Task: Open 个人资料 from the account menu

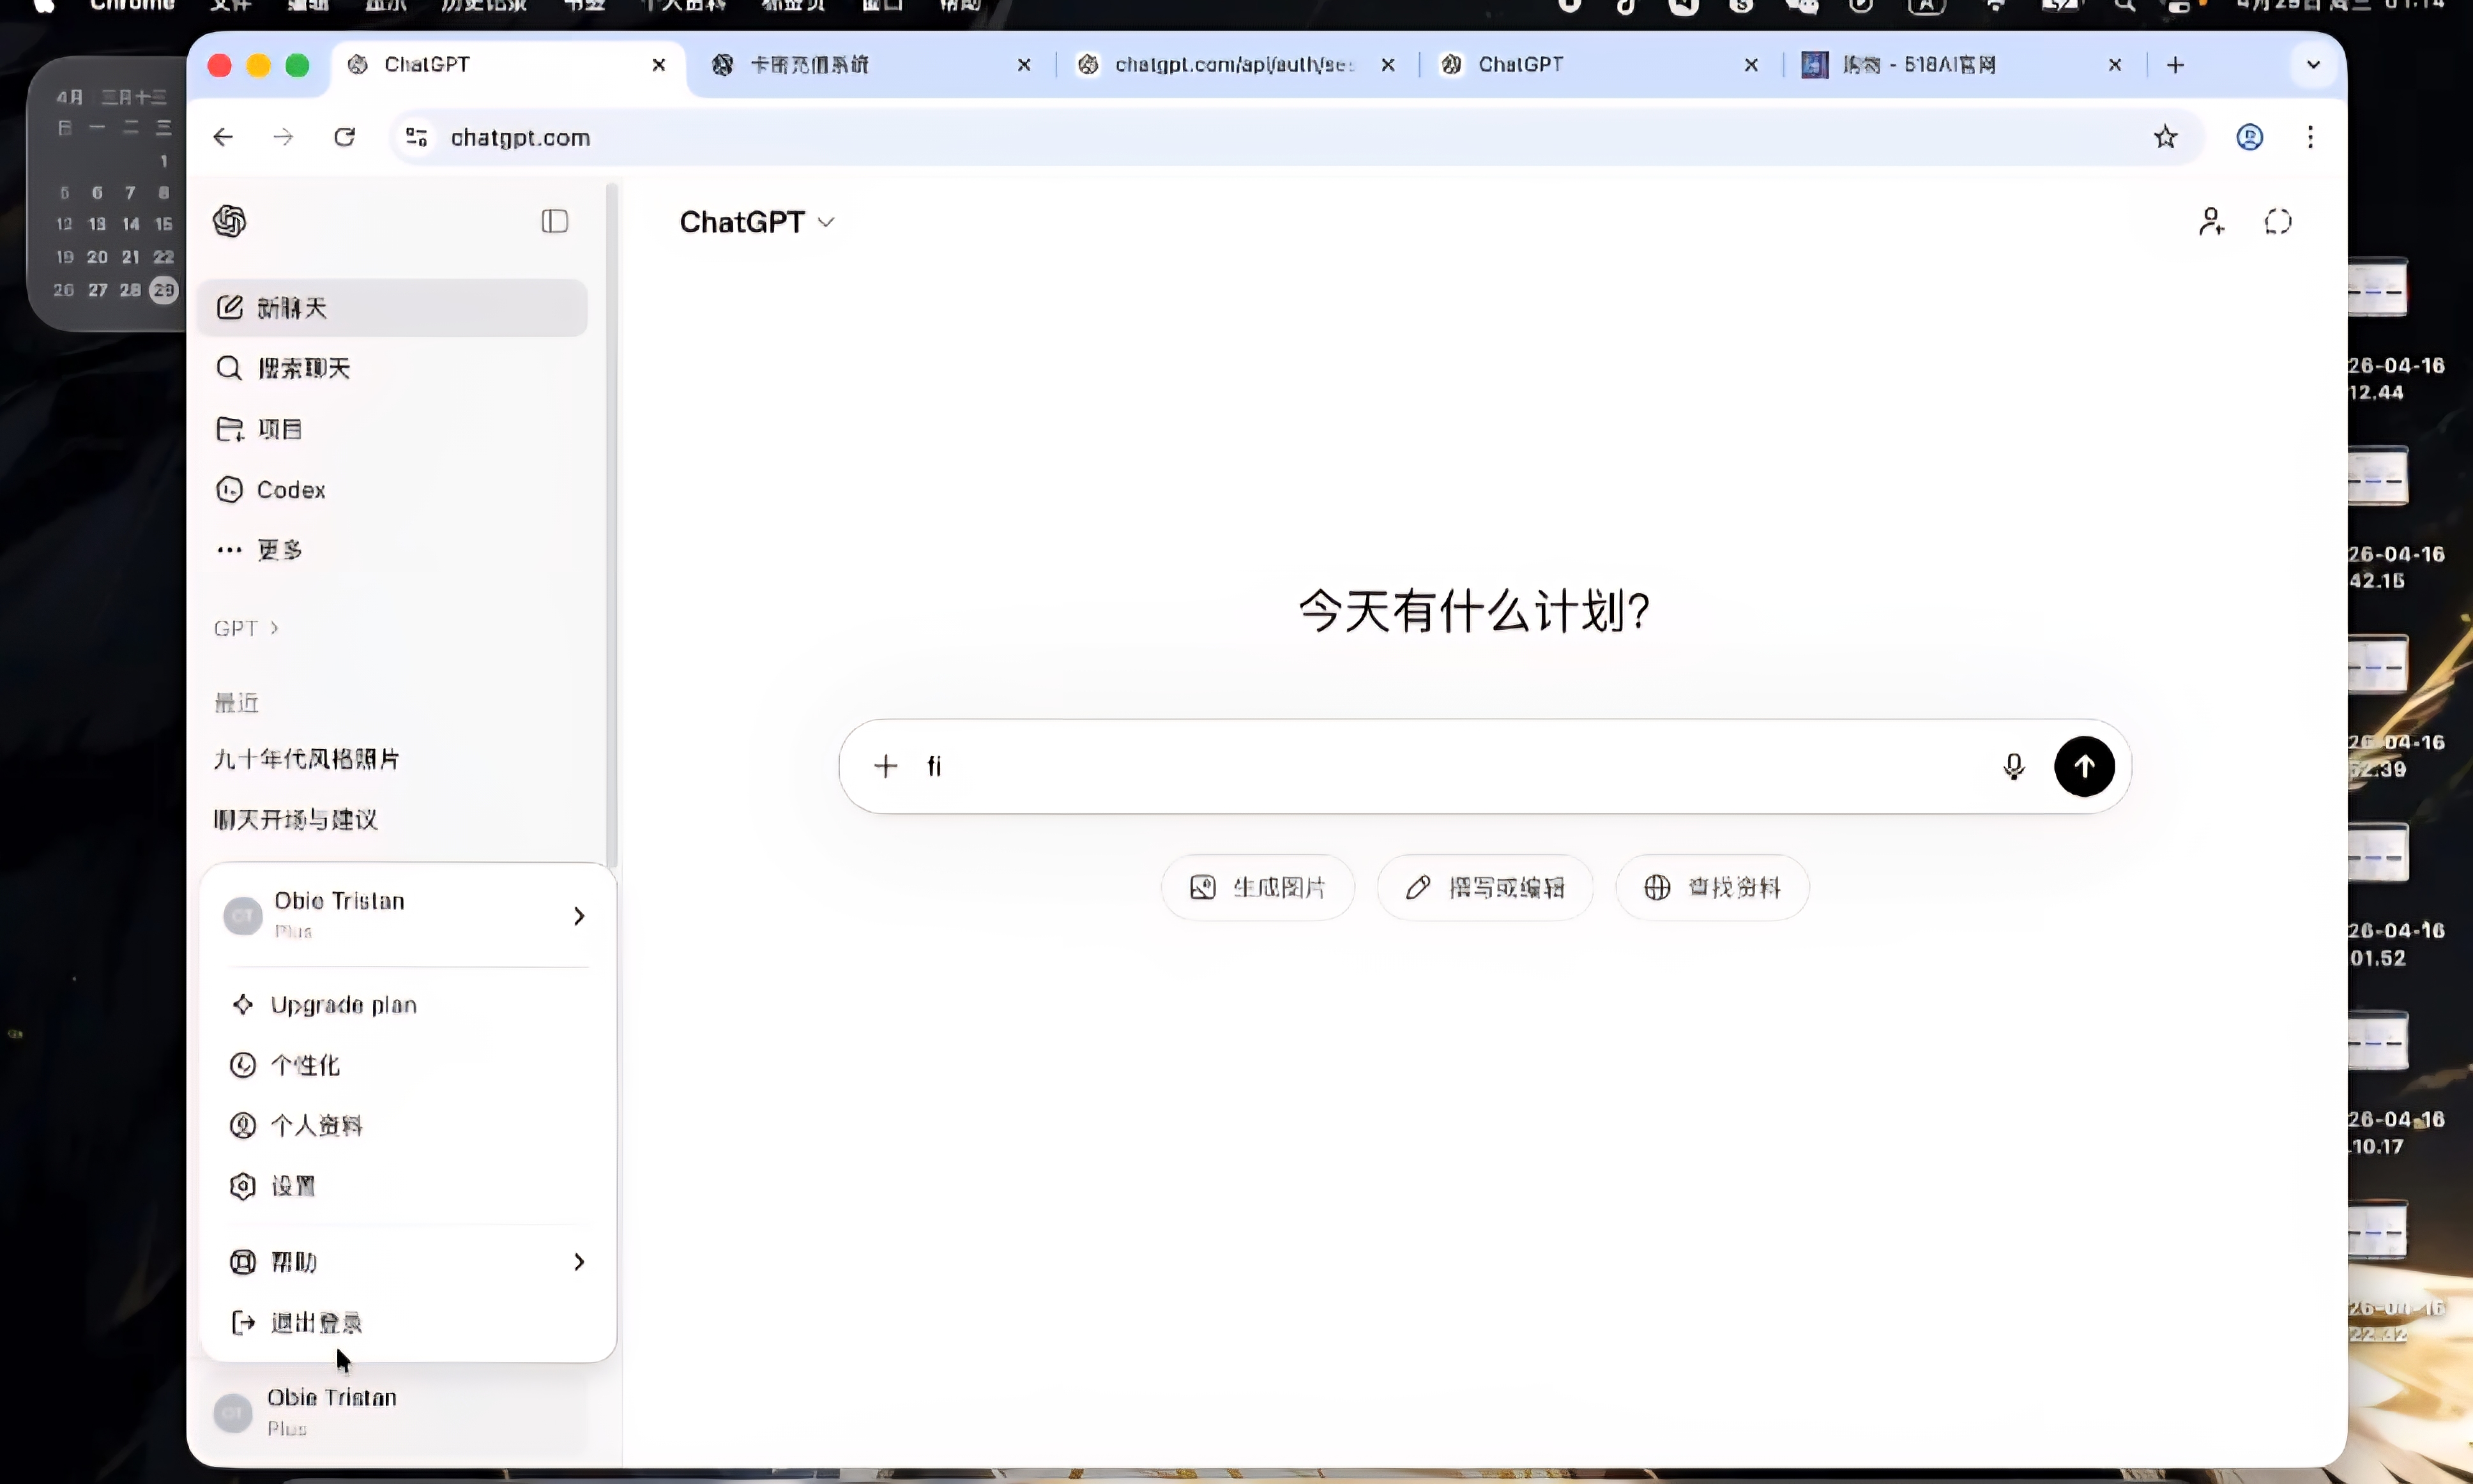Action: tap(407, 1126)
